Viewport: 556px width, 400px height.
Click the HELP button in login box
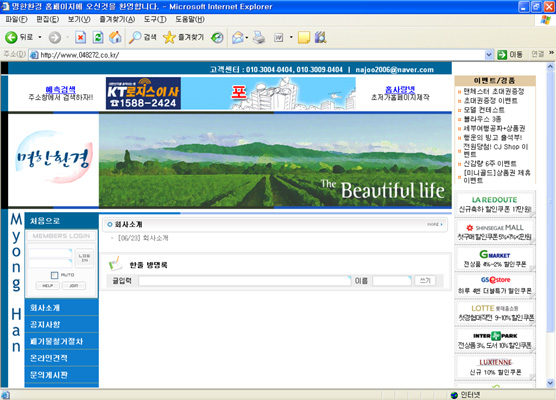(x=48, y=285)
